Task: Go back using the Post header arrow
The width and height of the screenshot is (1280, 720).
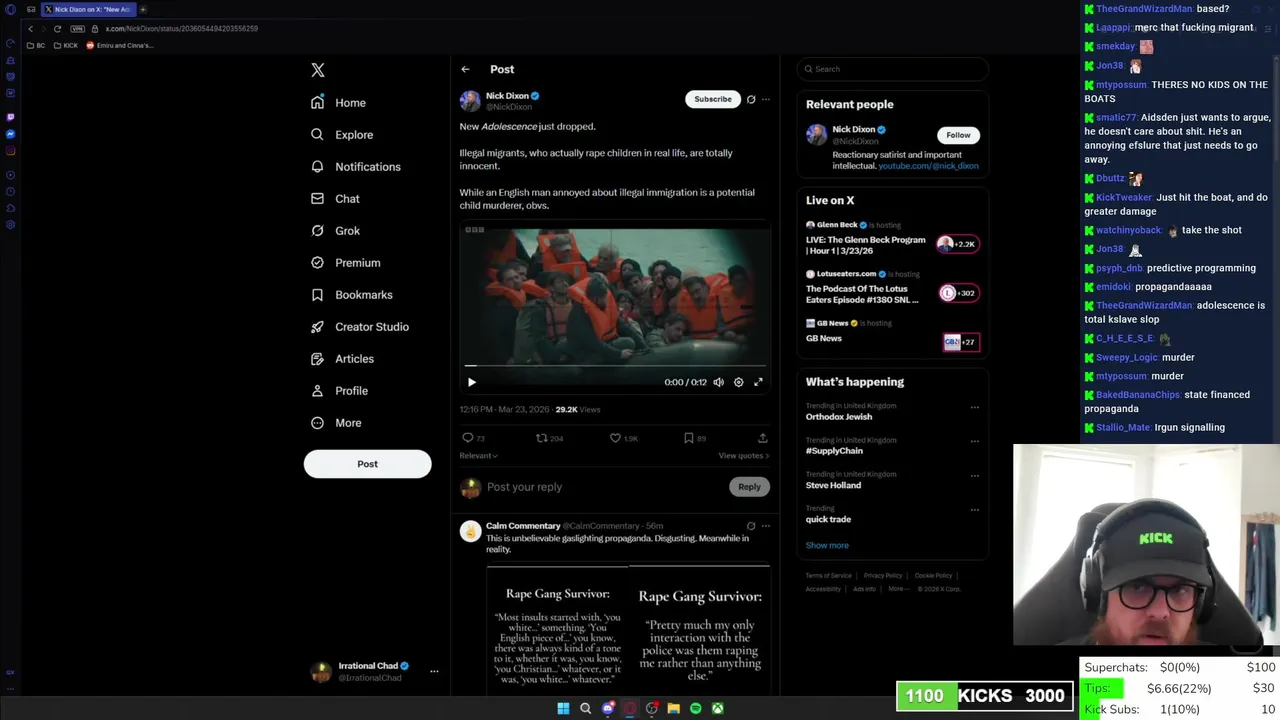Action: coord(465,69)
